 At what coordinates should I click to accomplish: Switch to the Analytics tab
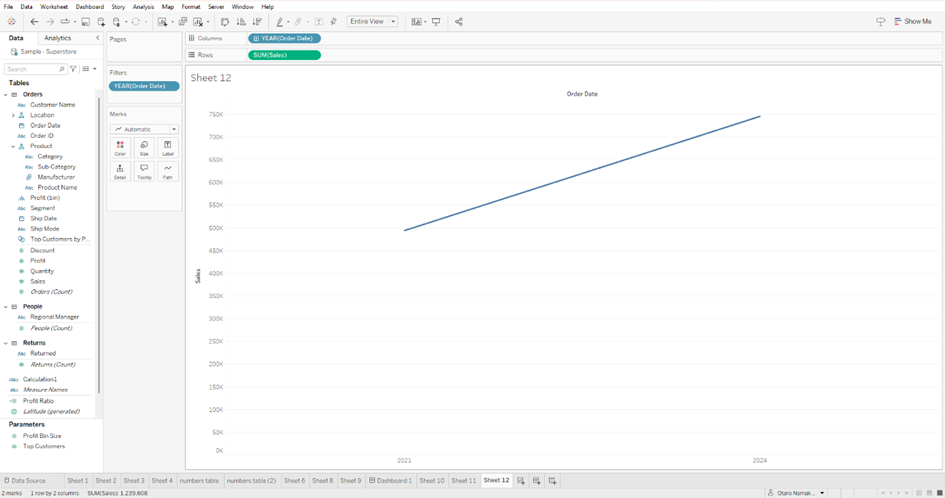click(x=58, y=38)
